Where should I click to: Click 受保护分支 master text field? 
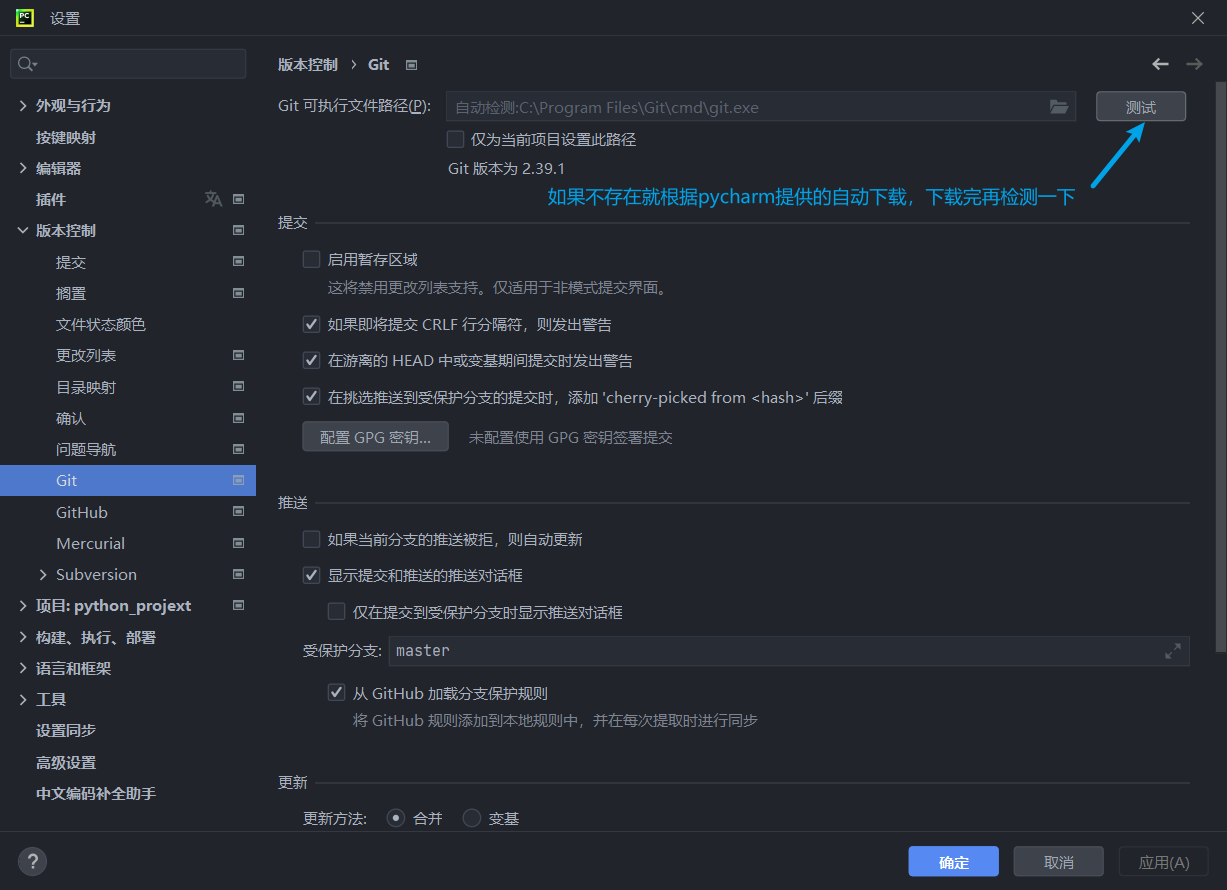point(789,651)
